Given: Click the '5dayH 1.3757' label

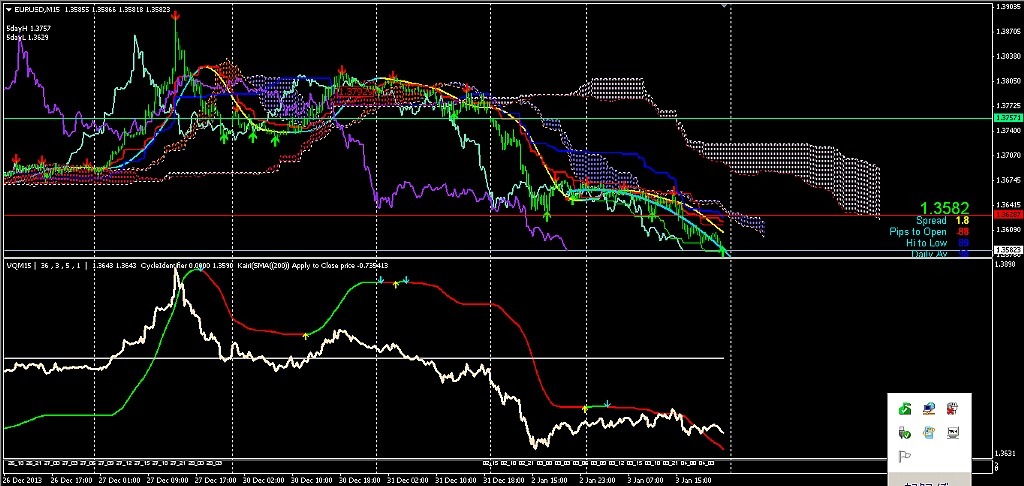Looking at the screenshot, I should (x=29, y=29).
